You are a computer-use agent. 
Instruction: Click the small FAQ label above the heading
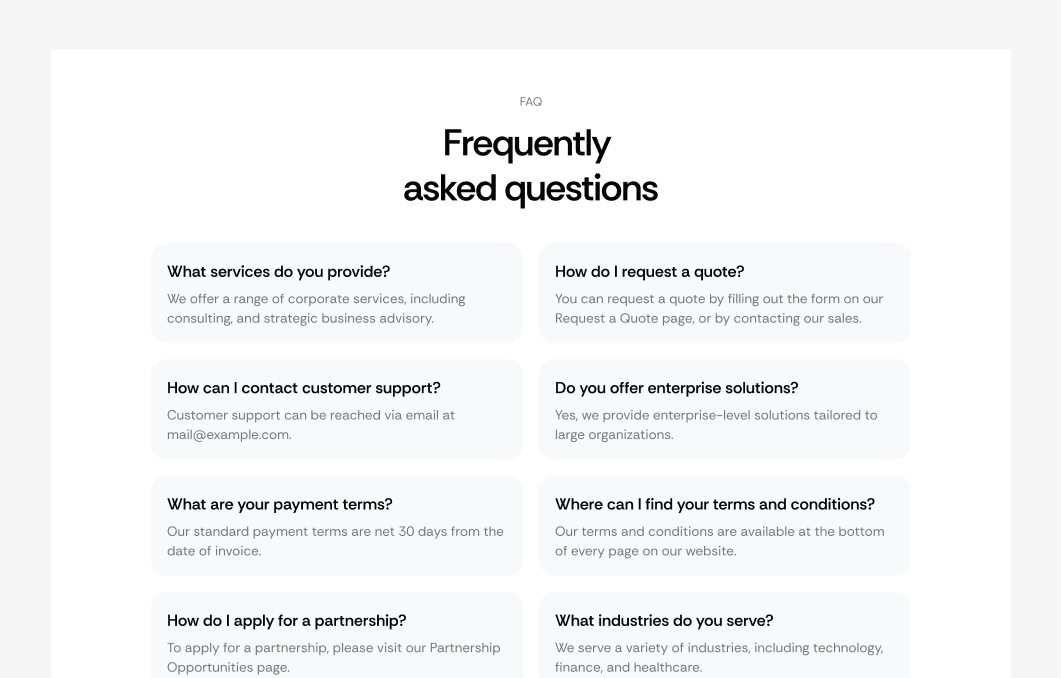(530, 102)
